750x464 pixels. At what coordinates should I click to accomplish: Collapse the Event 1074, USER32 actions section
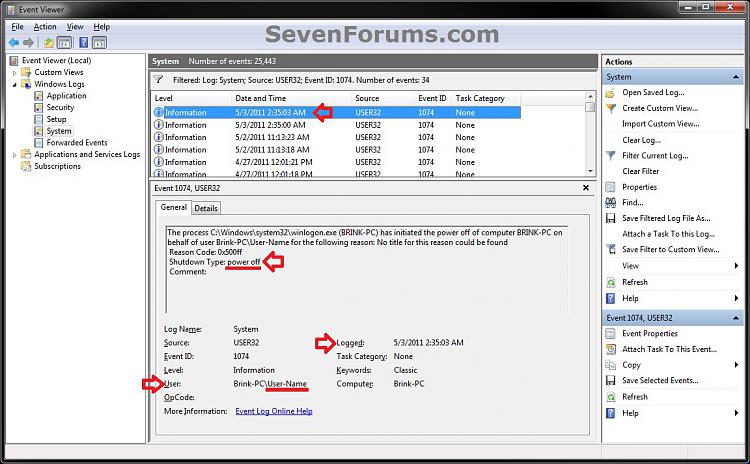[x=736, y=318]
